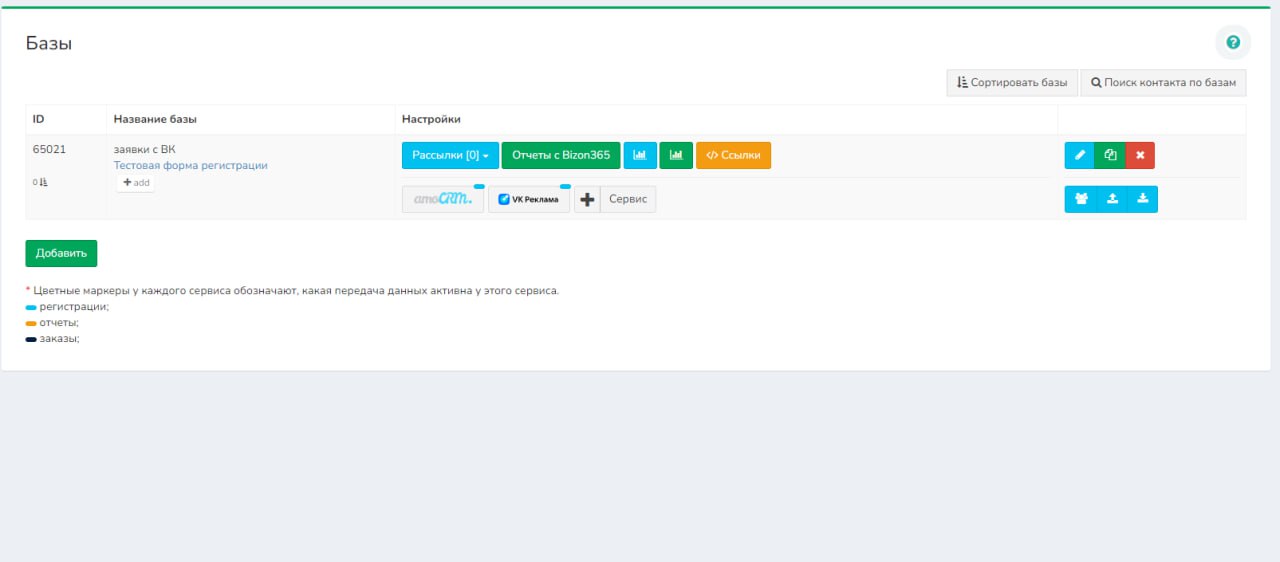
Task: Open the VK Реклама integration
Action: [x=529, y=199]
